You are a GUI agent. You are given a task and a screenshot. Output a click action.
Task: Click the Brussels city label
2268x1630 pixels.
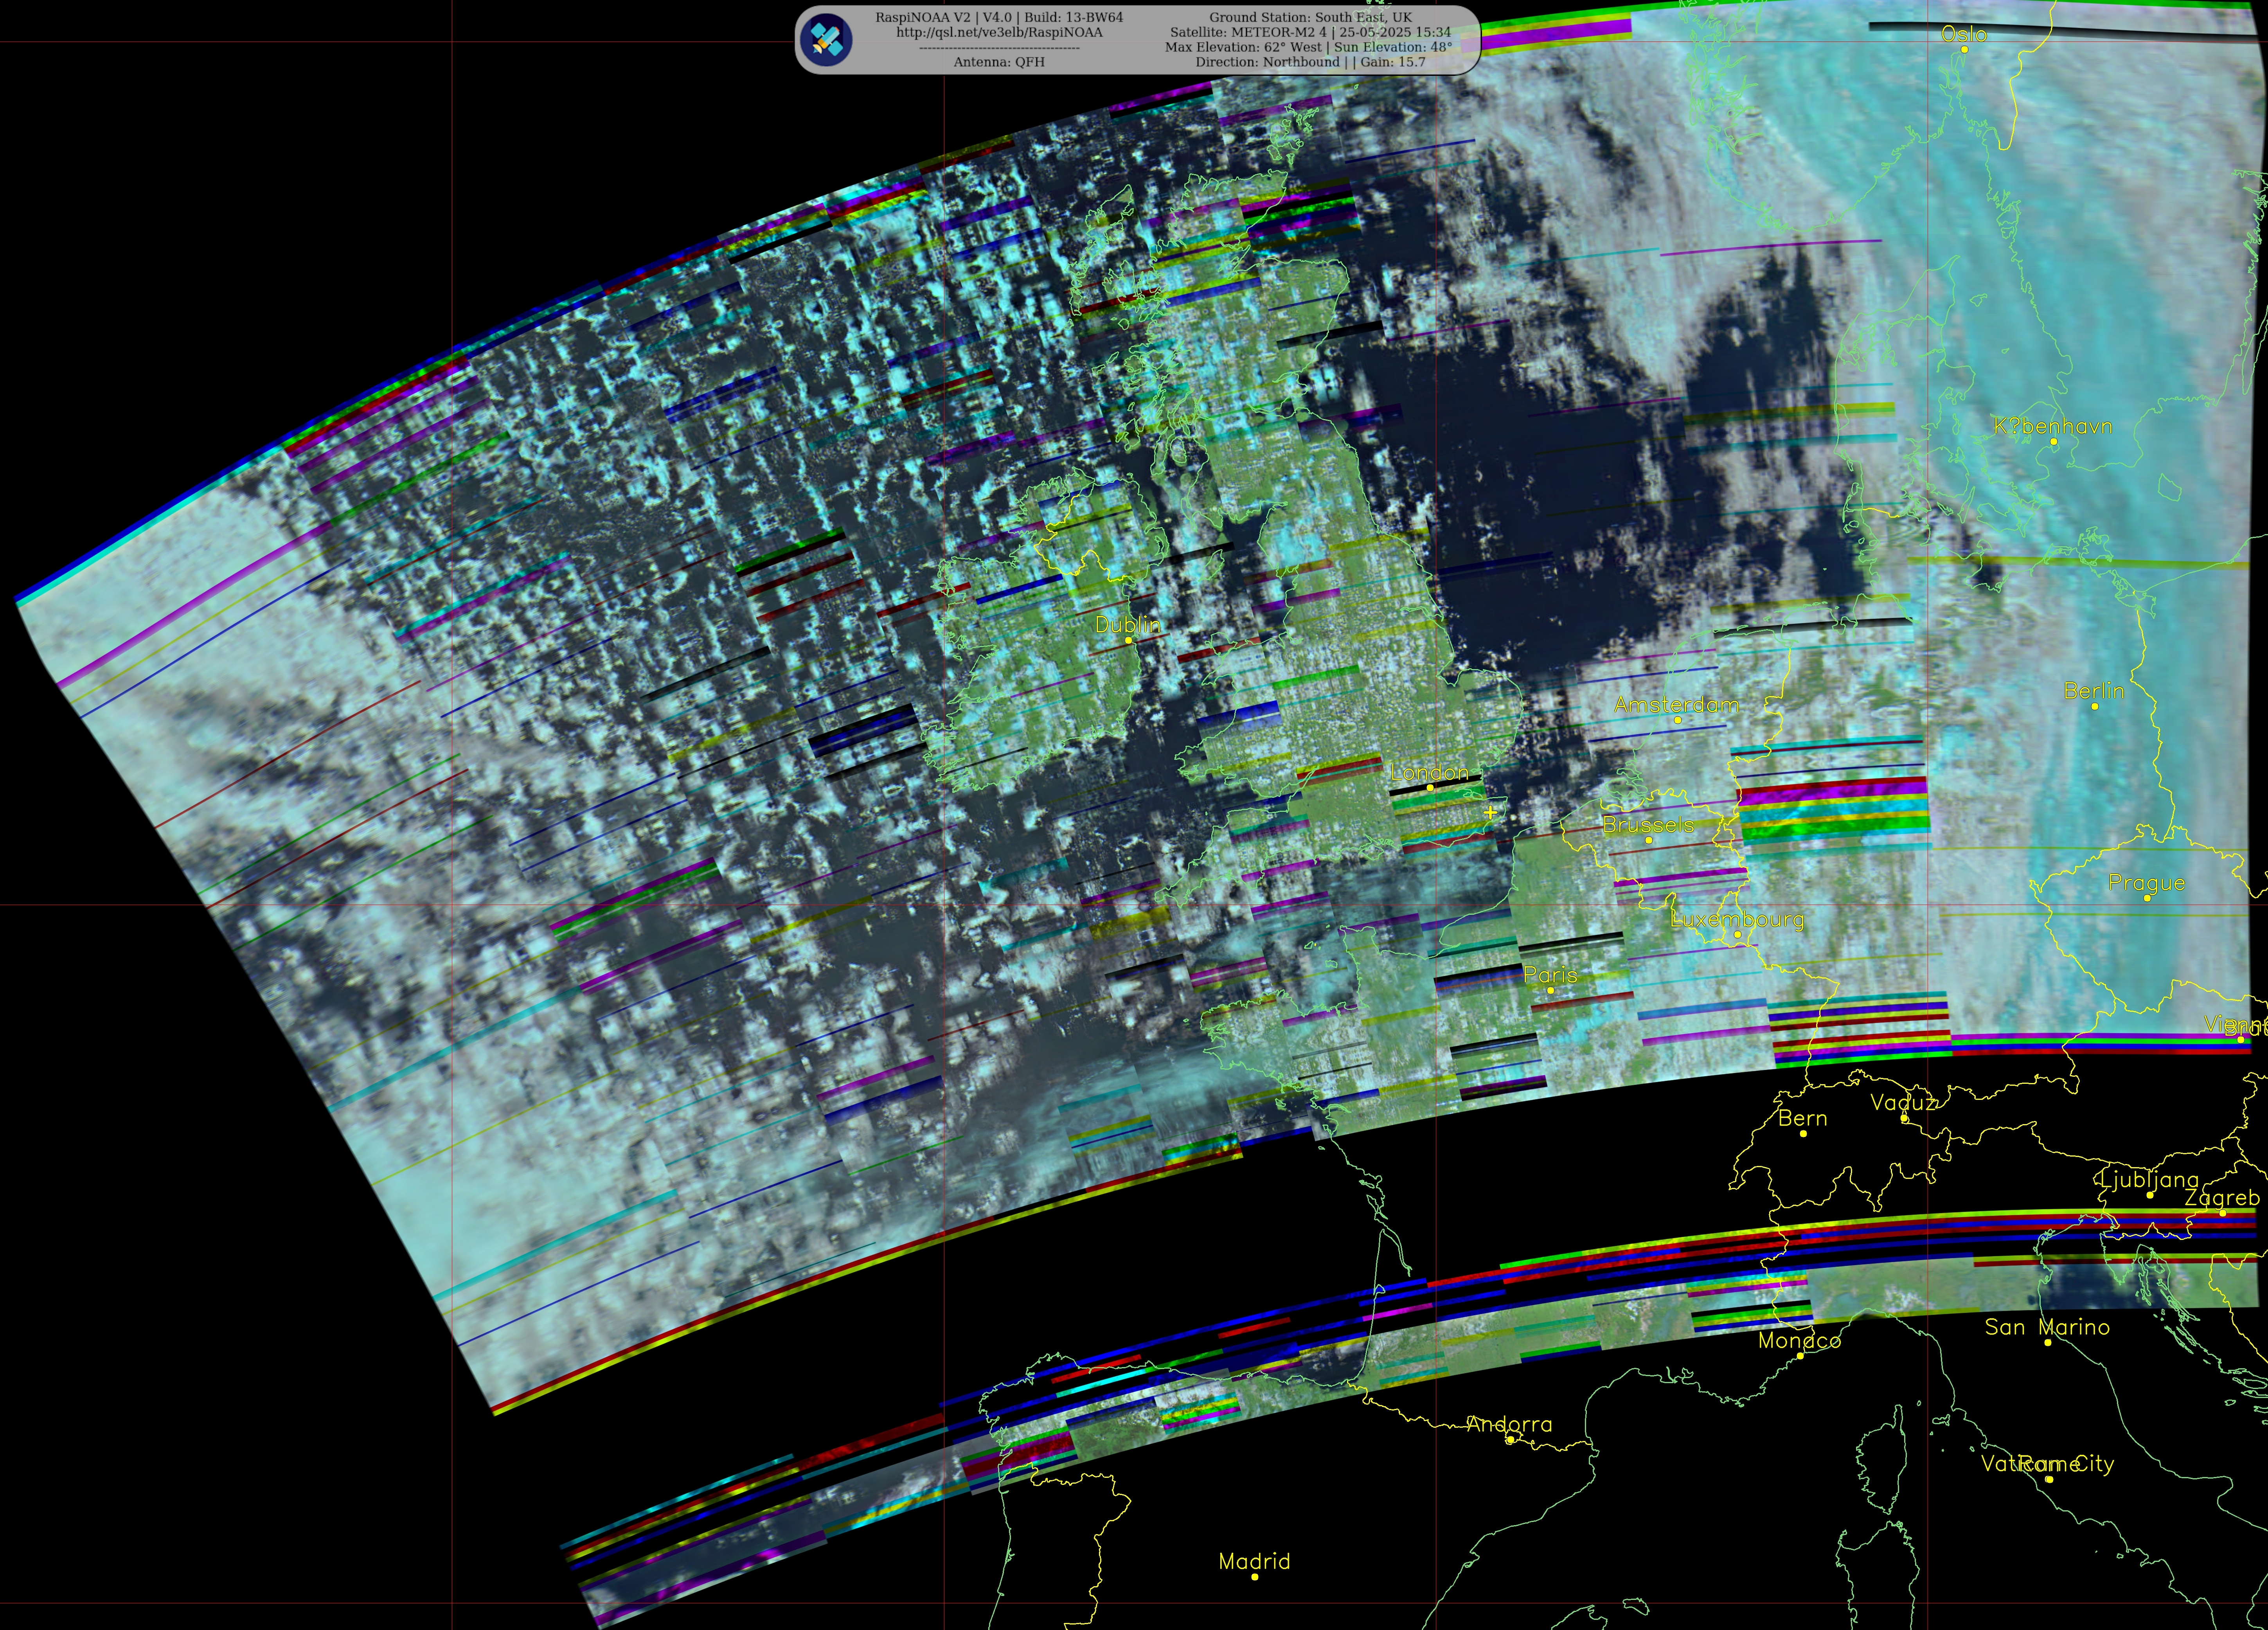(x=1648, y=825)
